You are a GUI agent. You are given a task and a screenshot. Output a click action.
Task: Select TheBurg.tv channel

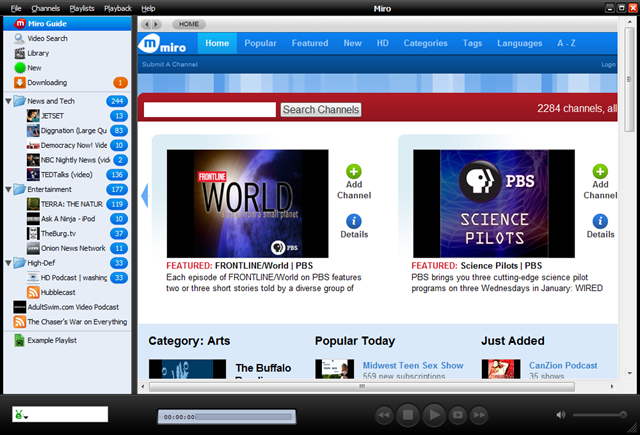(x=67, y=233)
